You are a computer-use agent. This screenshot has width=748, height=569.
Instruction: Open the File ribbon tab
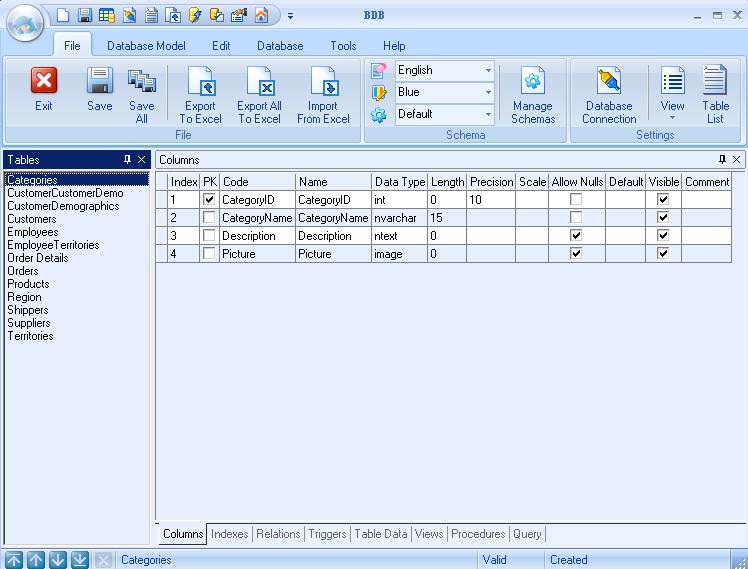[x=72, y=46]
